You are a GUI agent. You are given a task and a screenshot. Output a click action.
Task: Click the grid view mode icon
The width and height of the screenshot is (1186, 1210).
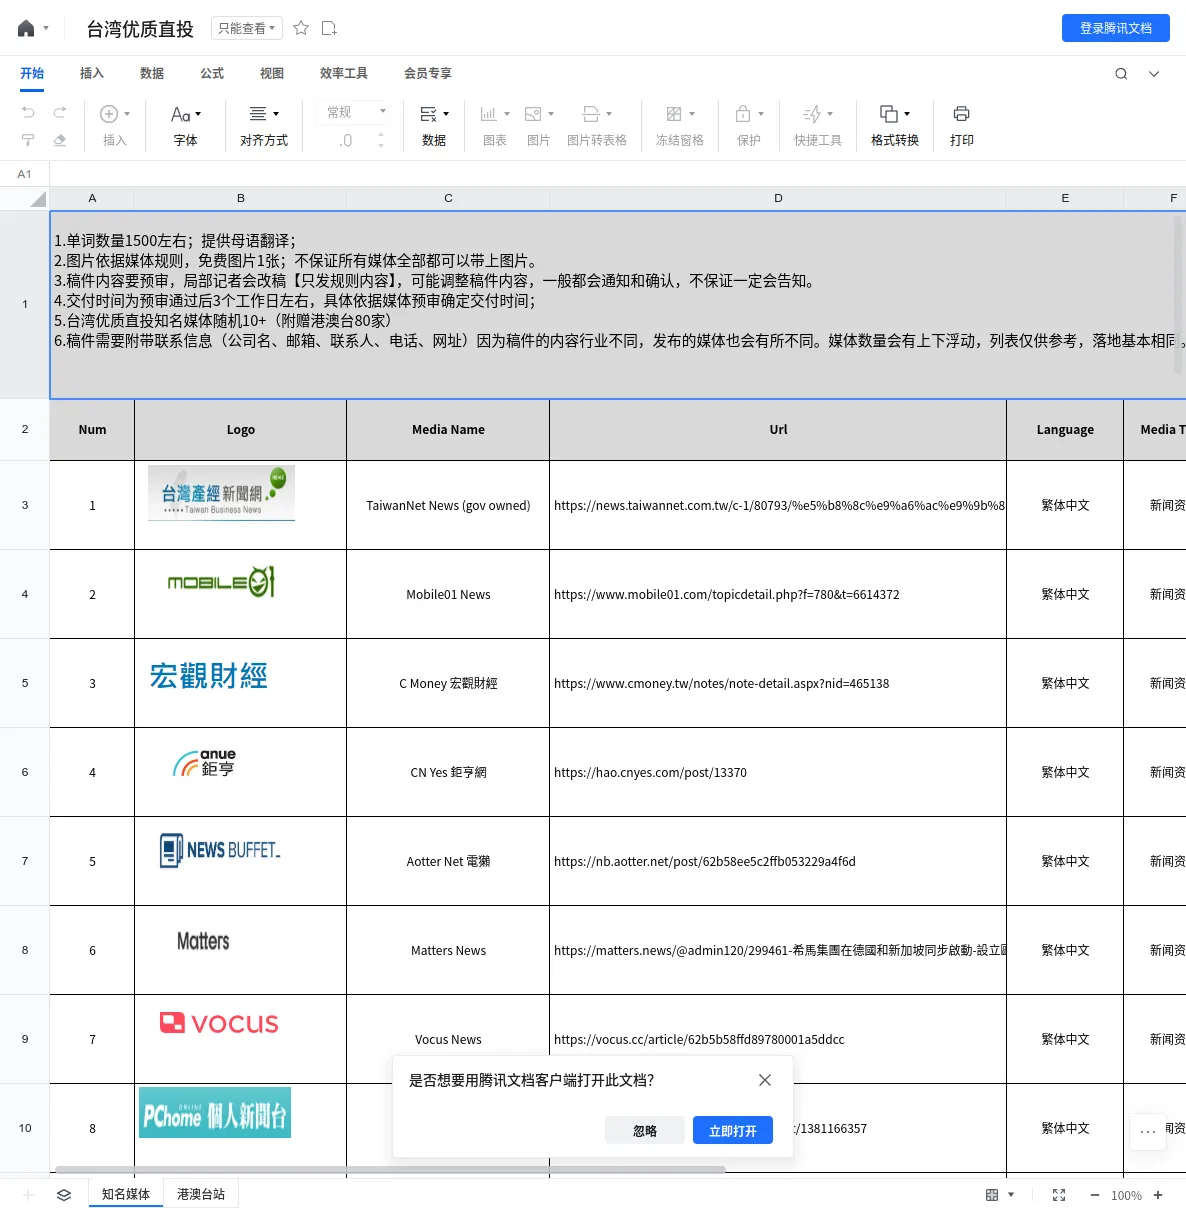tap(992, 1195)
